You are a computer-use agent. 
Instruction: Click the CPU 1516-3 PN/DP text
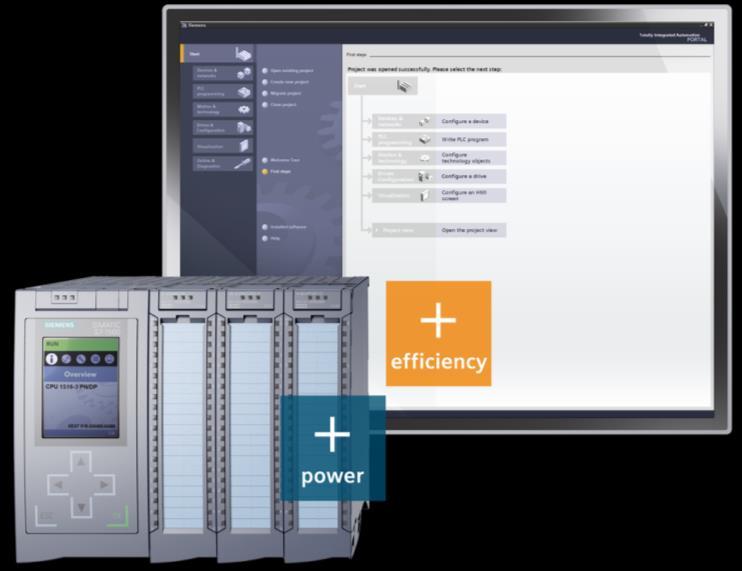point(71,387)
